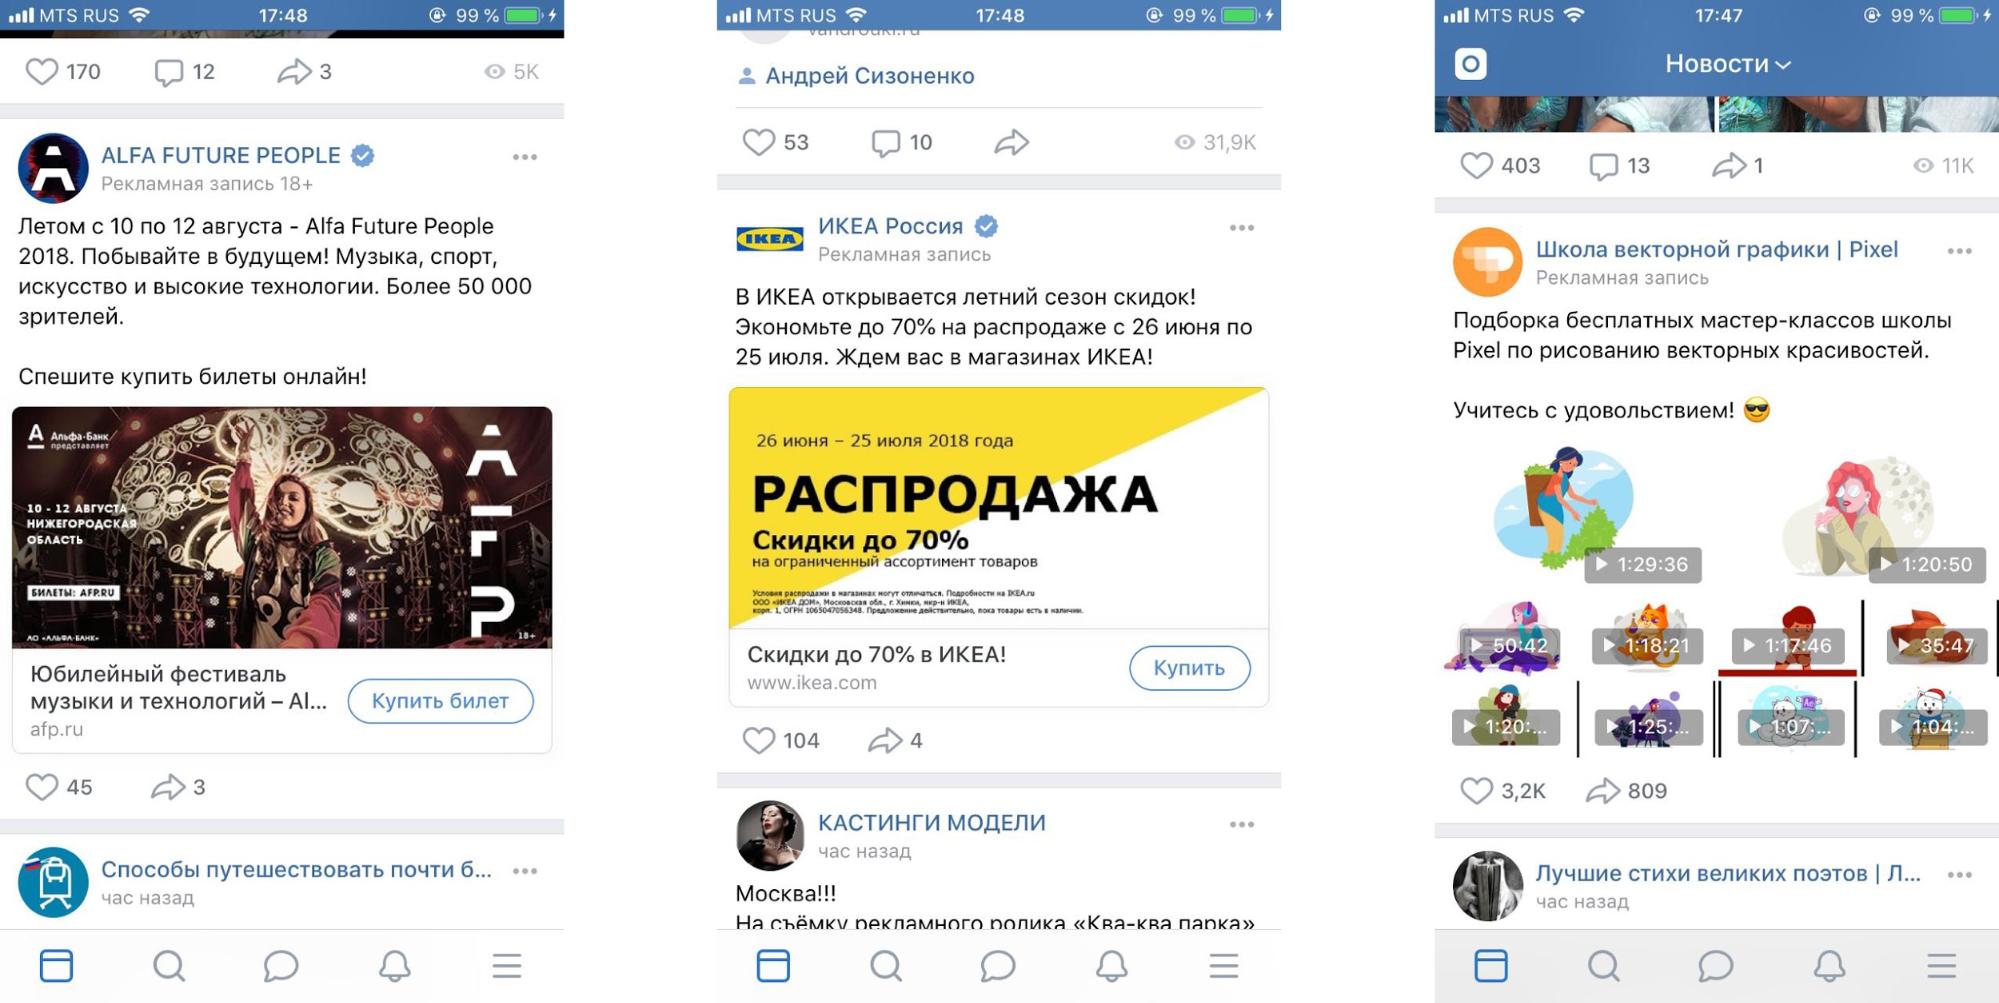1999x1003 pixels.
Task: Tap the Купить button on IKEA ad
Action: (x=1189, y=668)
